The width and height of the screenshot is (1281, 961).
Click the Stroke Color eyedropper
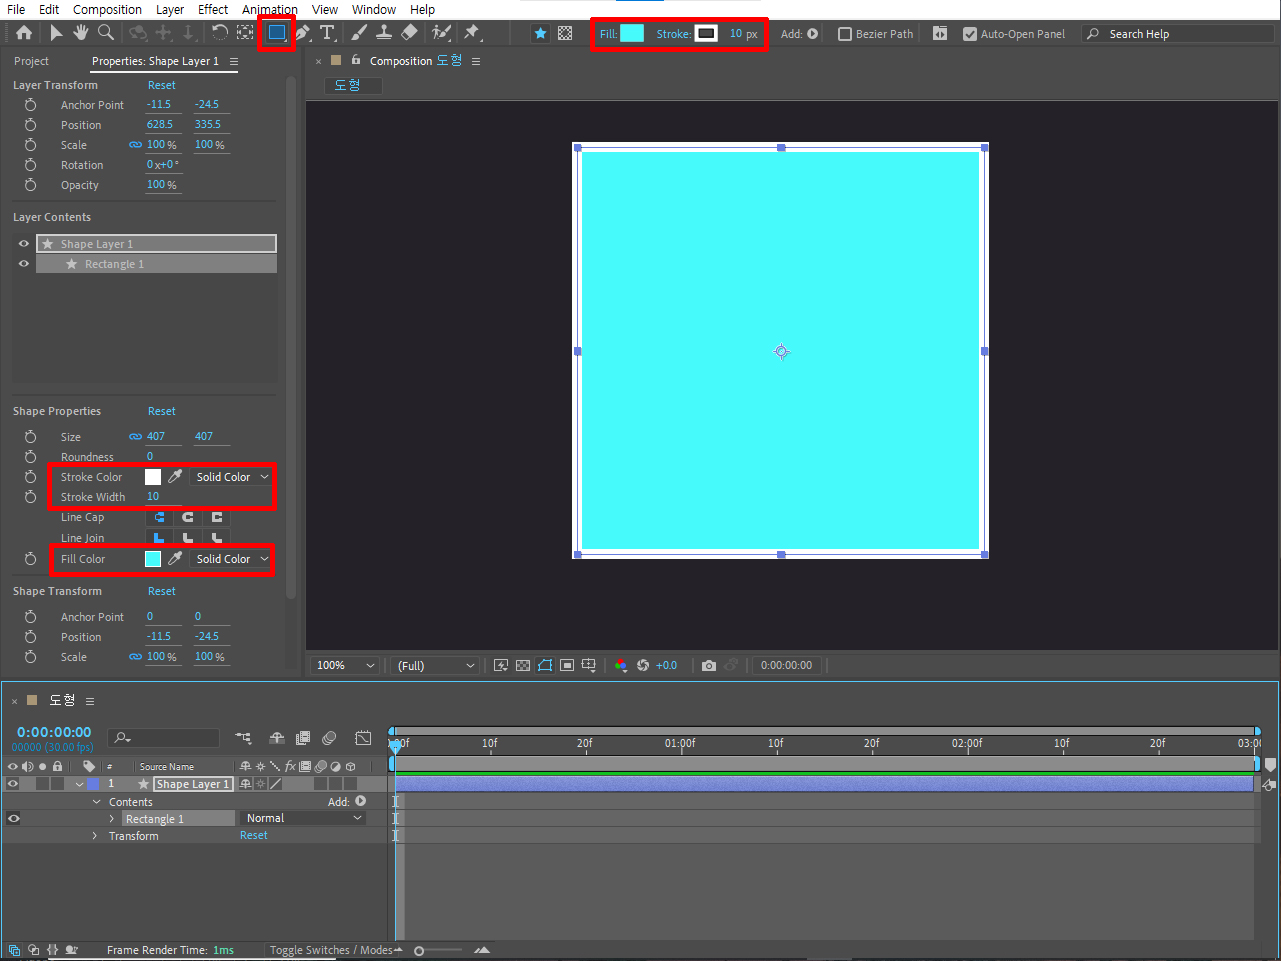click(x=175, y=477)
